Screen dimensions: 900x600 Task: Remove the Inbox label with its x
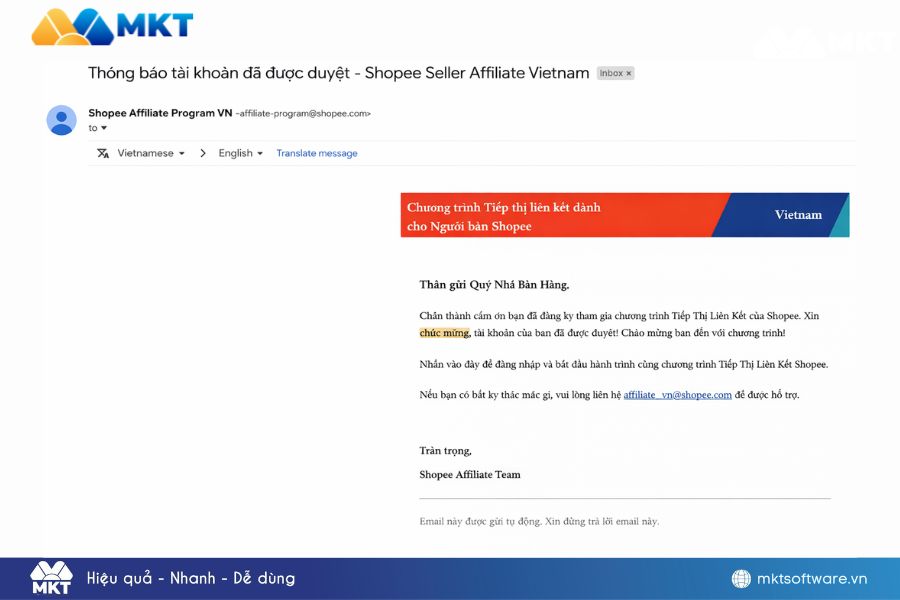[629, 74]
